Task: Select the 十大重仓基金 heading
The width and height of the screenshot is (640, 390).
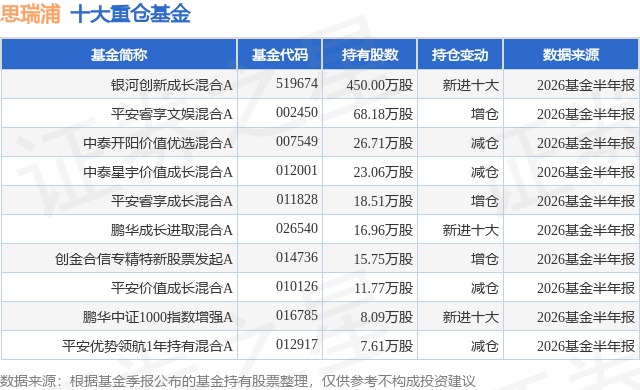Action: [x=131, y=13]
